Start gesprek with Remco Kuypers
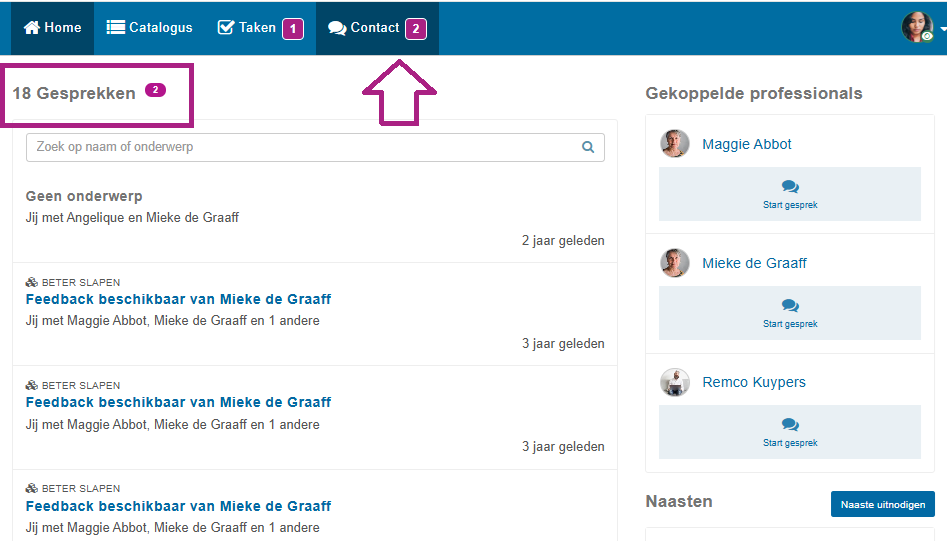947x541 pixels. point(790,432)
